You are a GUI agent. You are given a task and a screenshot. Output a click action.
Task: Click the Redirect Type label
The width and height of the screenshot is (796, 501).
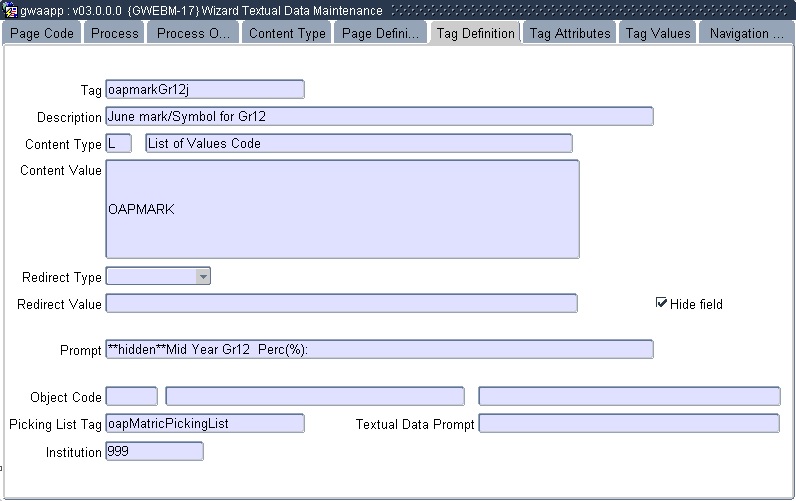(x=62, y=278)
